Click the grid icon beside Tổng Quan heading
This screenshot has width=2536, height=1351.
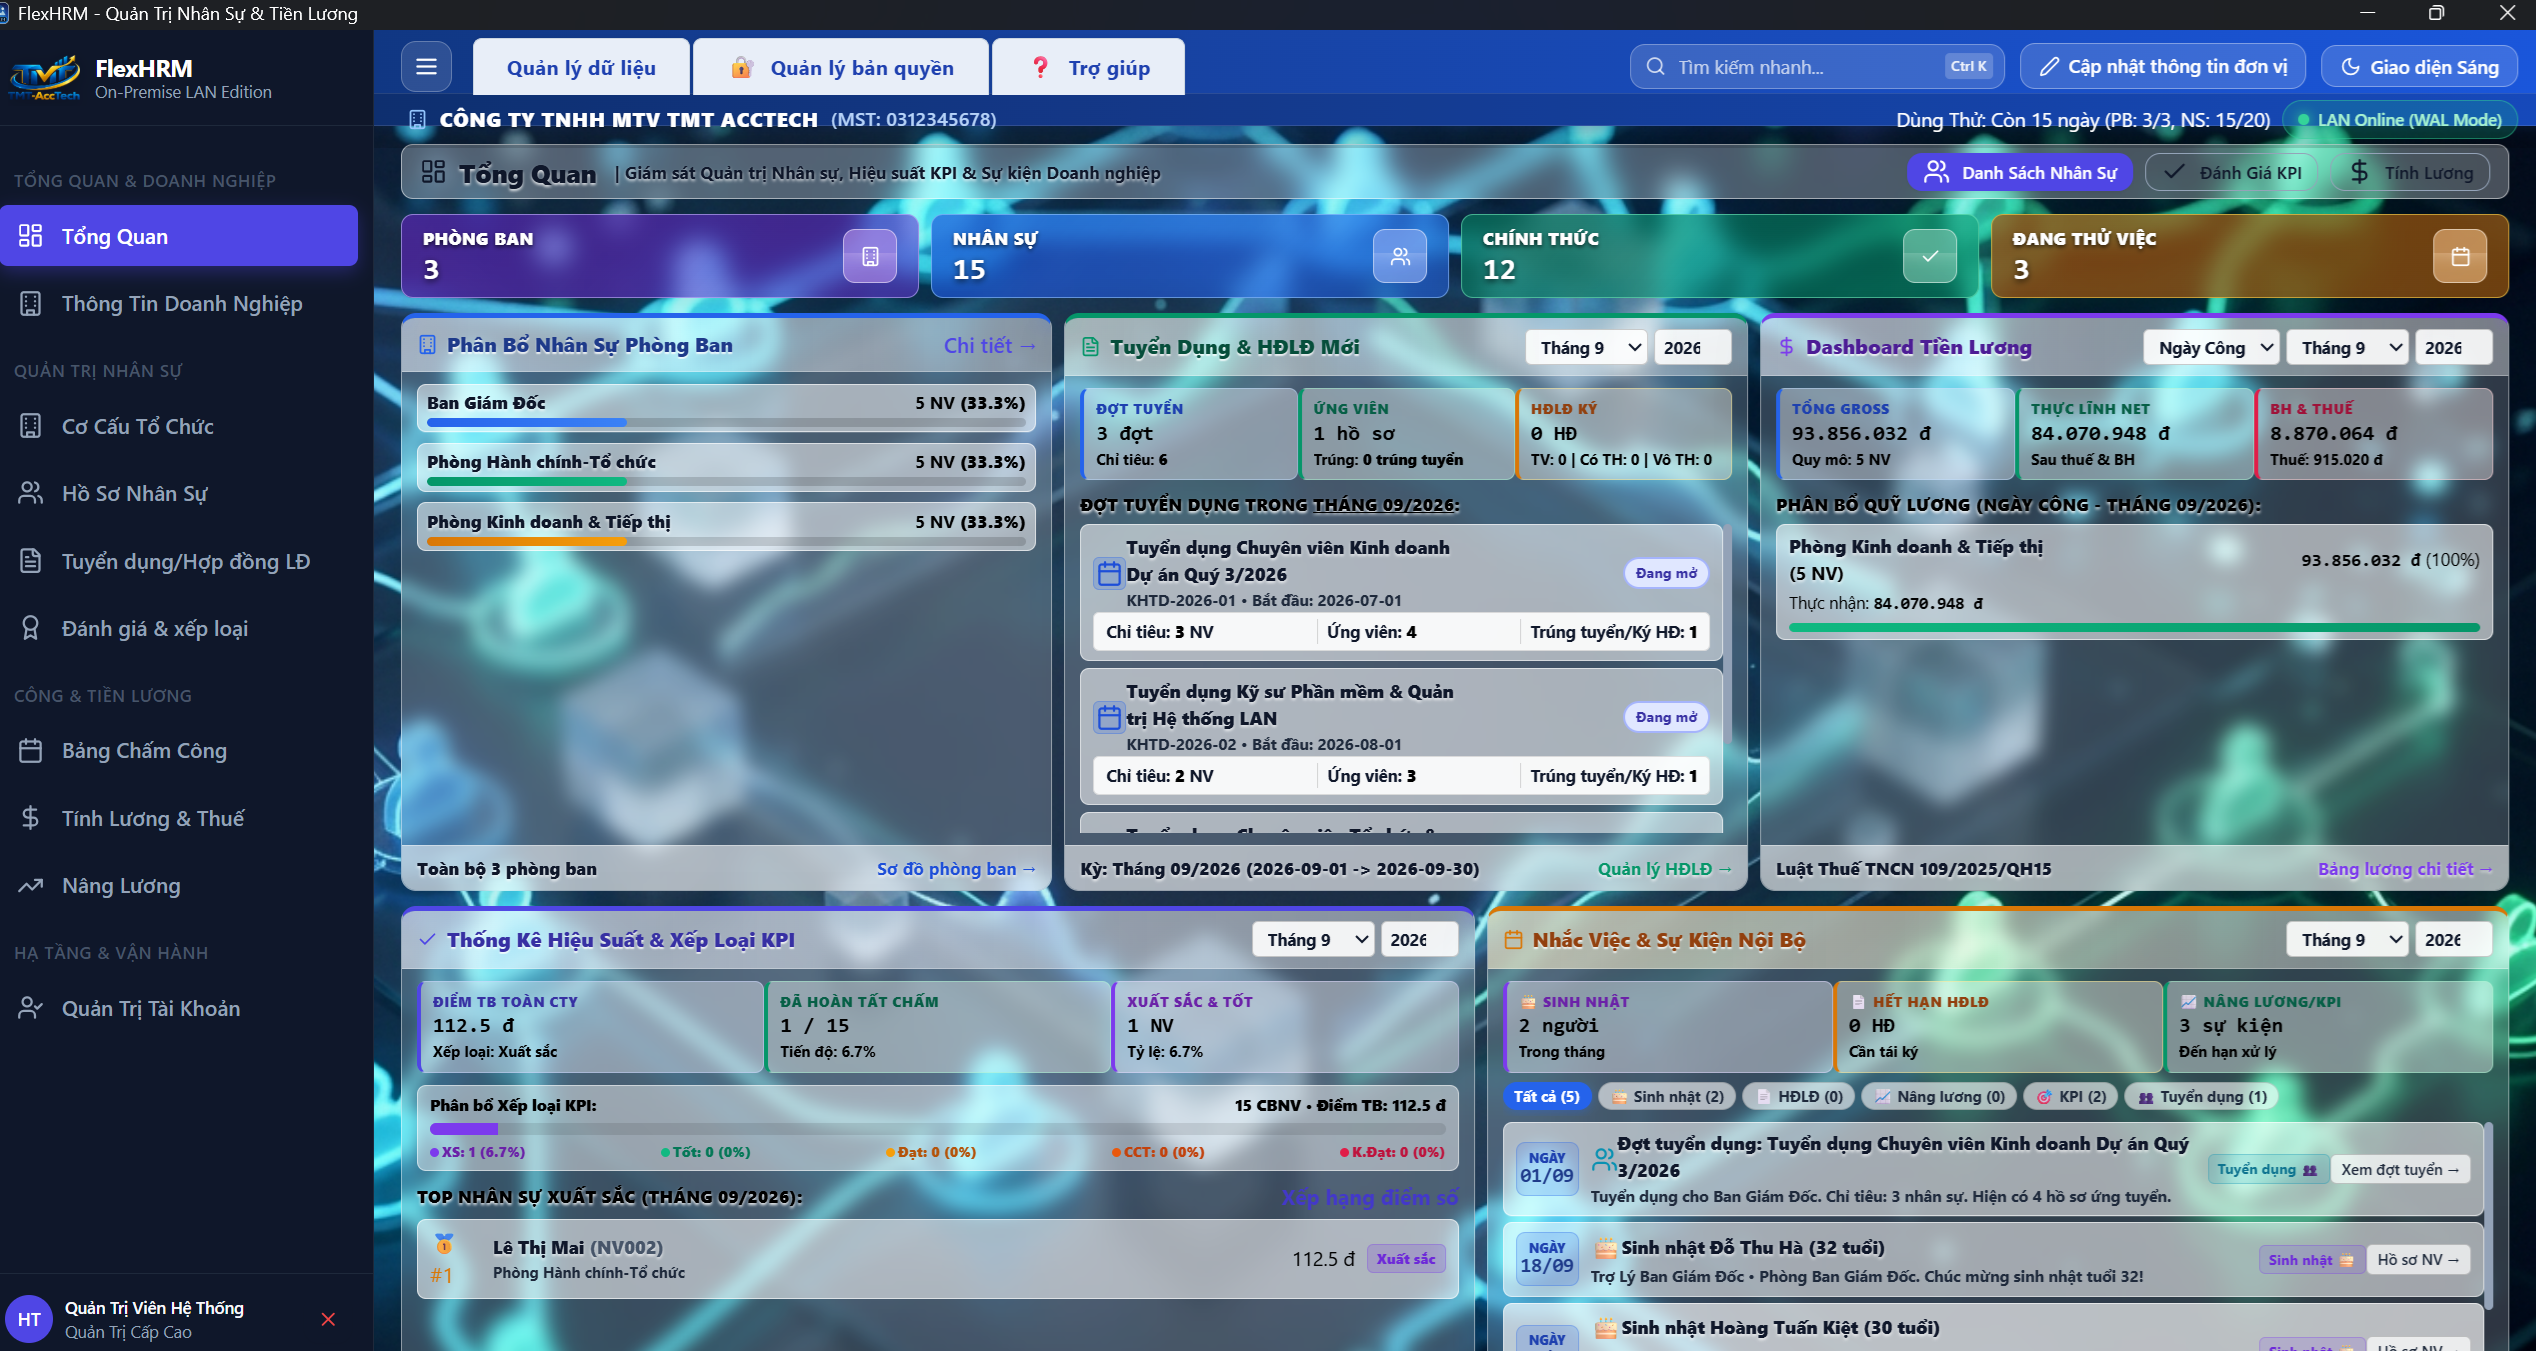click(x=433, y=172)
